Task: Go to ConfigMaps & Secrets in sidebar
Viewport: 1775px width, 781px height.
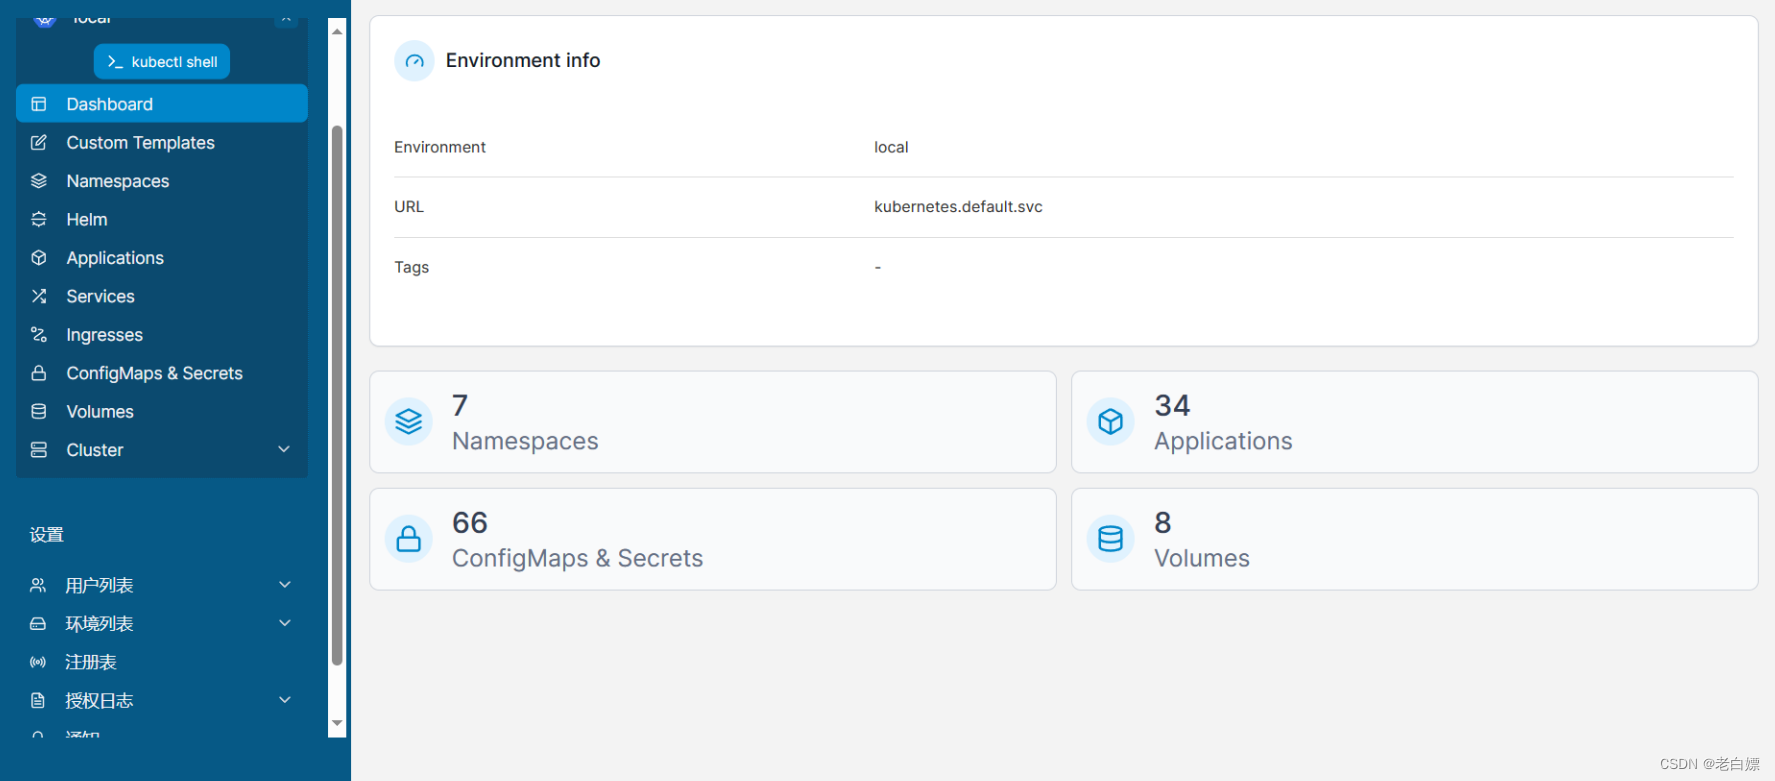Action: click(162, 373)
